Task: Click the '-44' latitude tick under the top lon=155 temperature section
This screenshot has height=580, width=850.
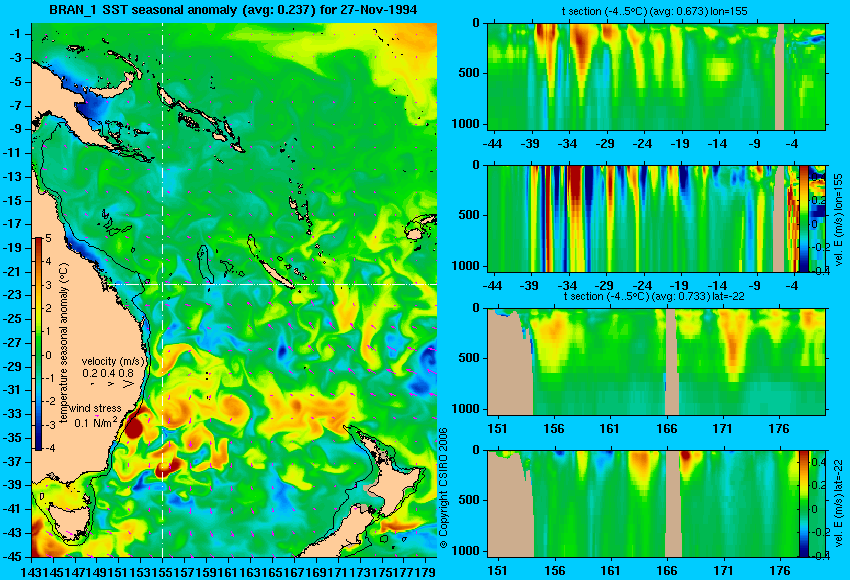Action: point(492,144)
